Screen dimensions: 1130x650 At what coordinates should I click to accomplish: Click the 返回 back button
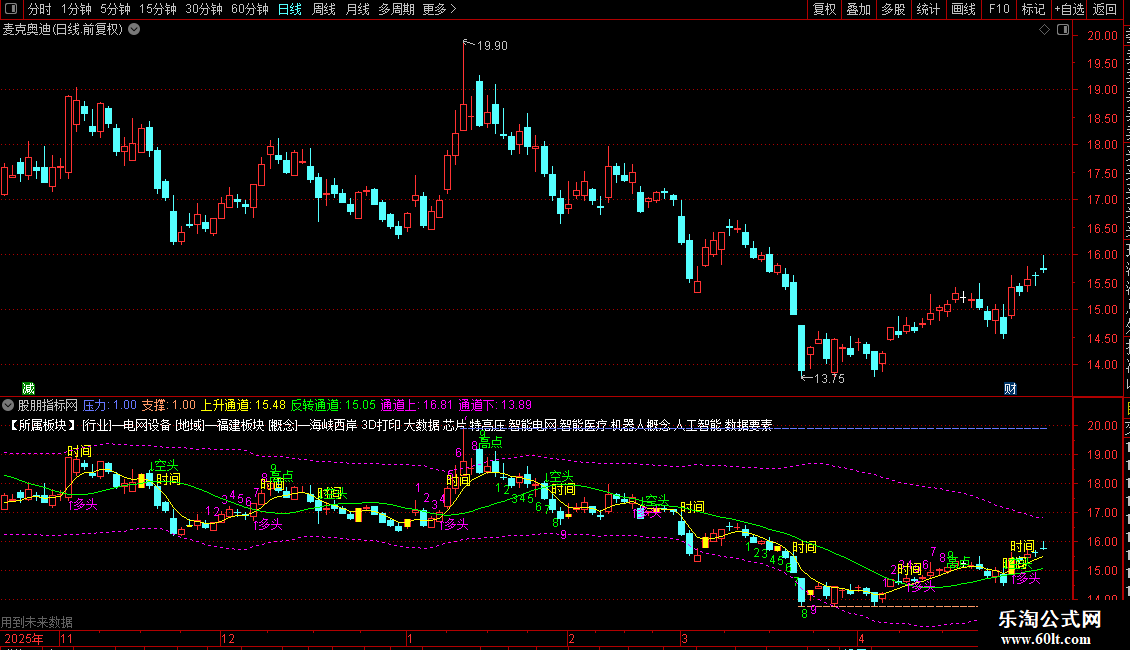1105,9
